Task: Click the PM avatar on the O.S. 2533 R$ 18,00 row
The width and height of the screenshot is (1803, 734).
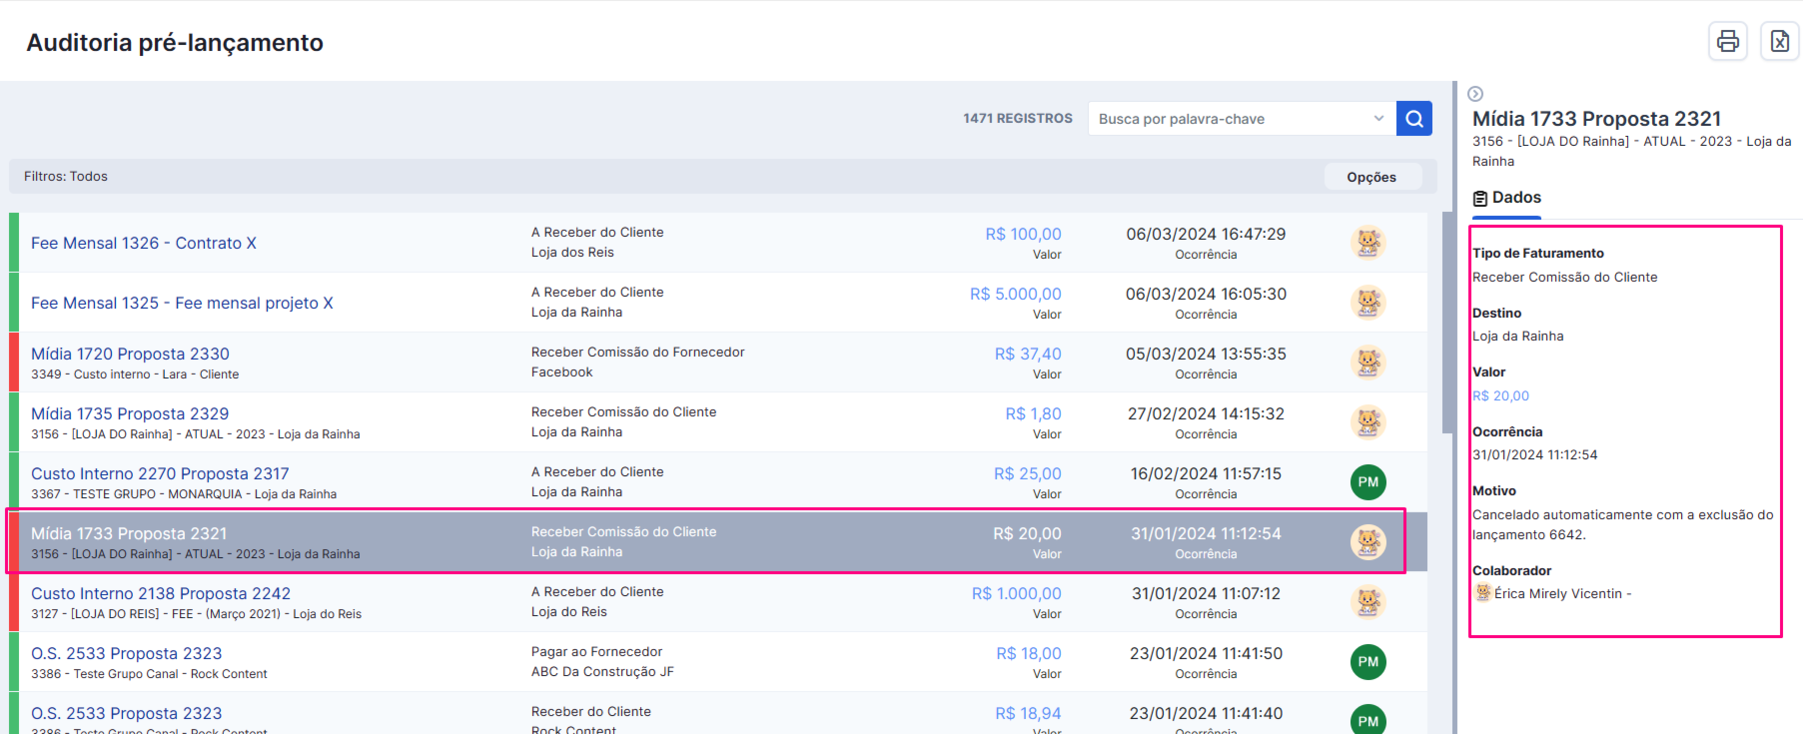Action: pyautogui.click(x=1368, y=662)
